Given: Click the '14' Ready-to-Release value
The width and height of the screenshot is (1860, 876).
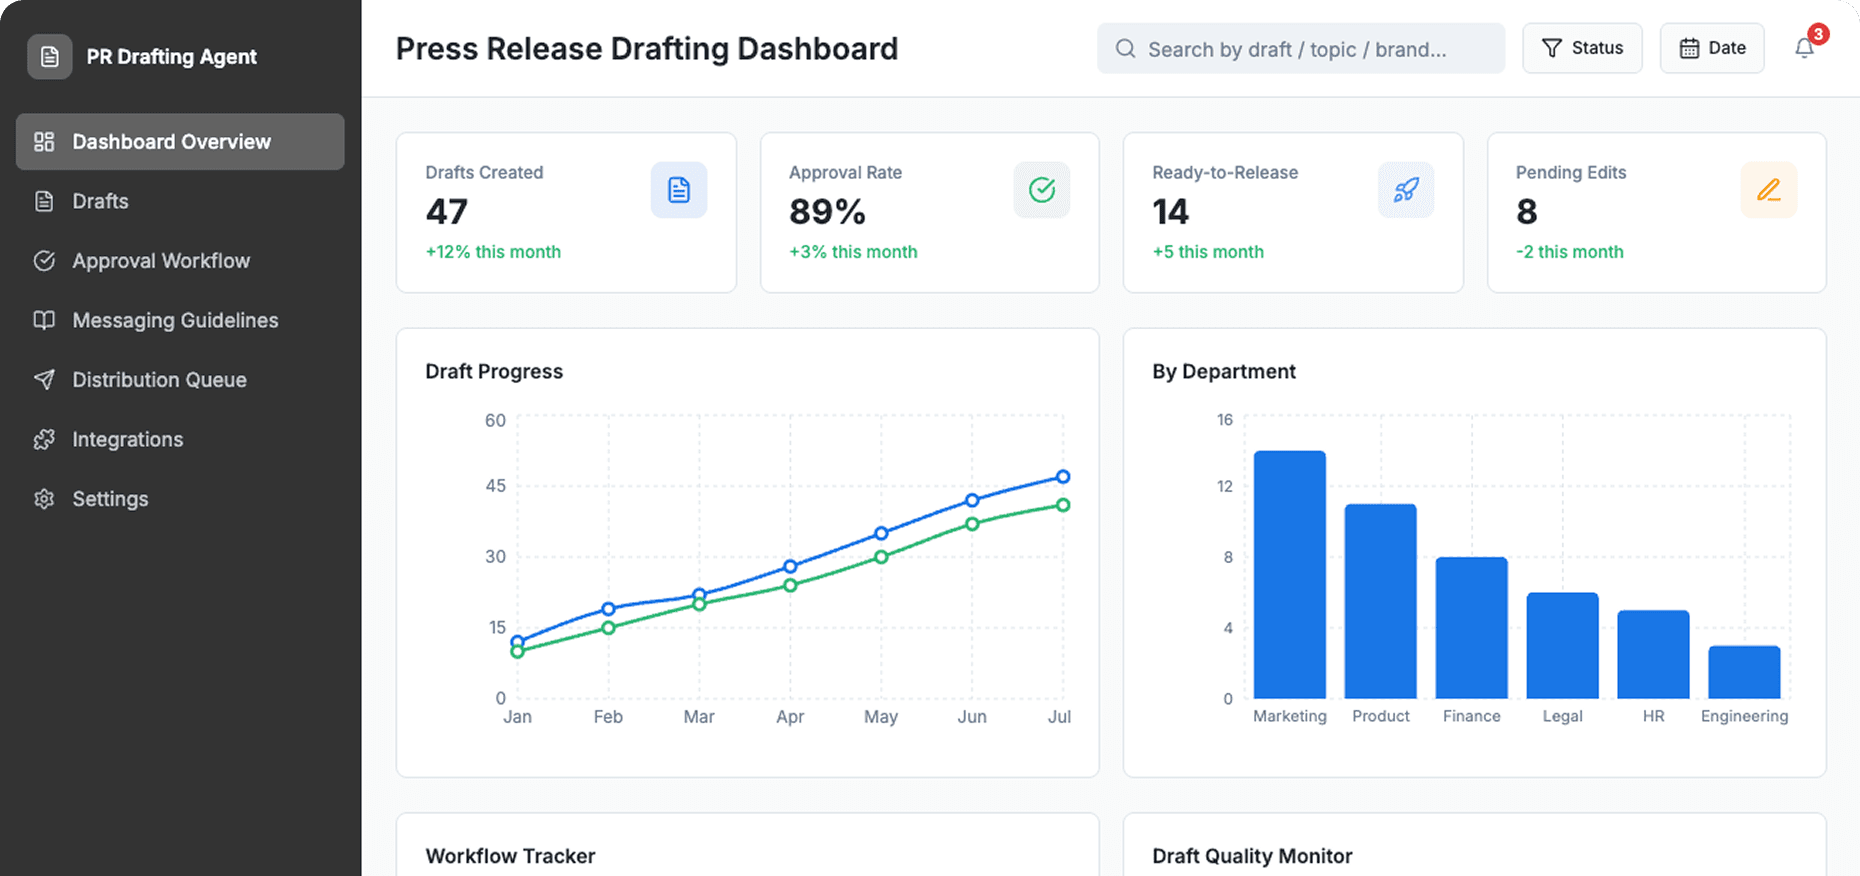Looking at the screenshot, I should click(1171, 212).
